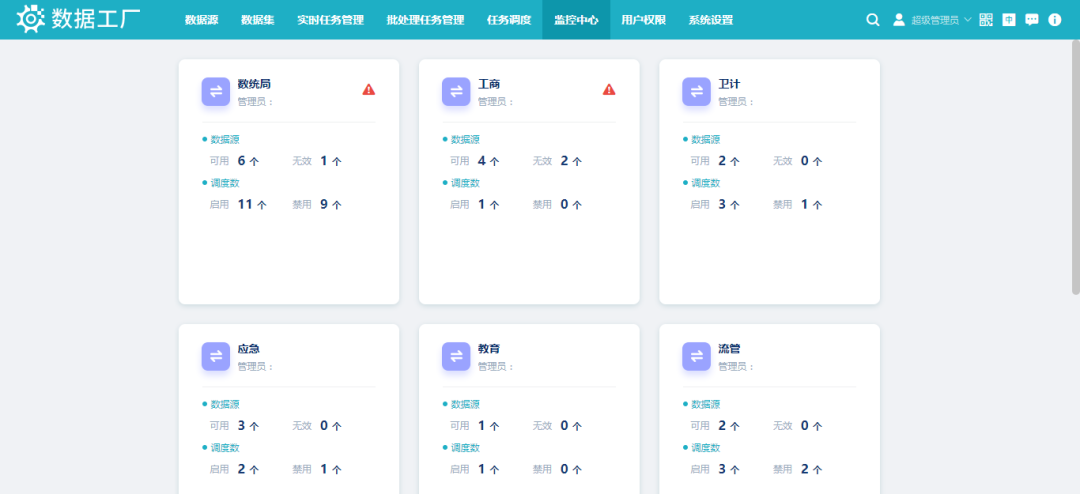Click the search magnifier icon
The height and width of the screenshot is (494, 1080).
tap(872, 20)
